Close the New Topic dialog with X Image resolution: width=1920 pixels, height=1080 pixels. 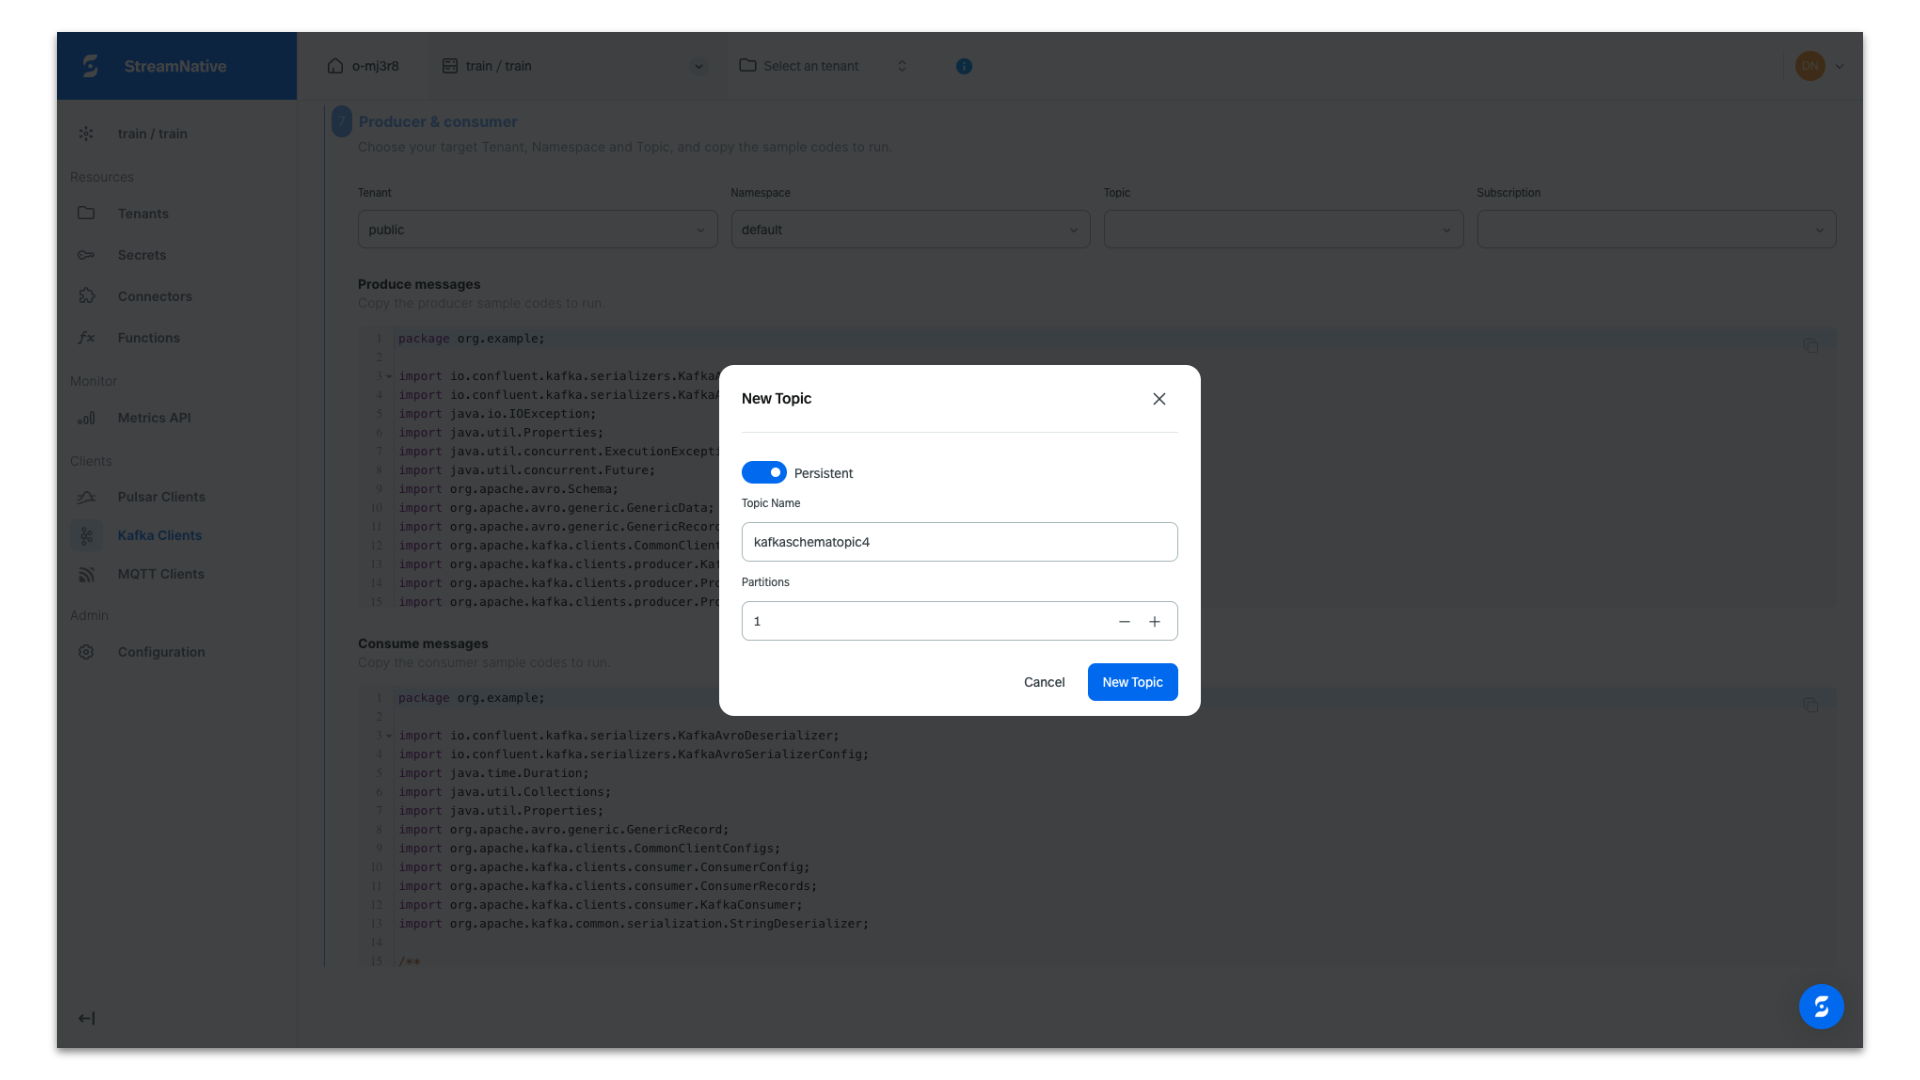(x=1159, y=399)
